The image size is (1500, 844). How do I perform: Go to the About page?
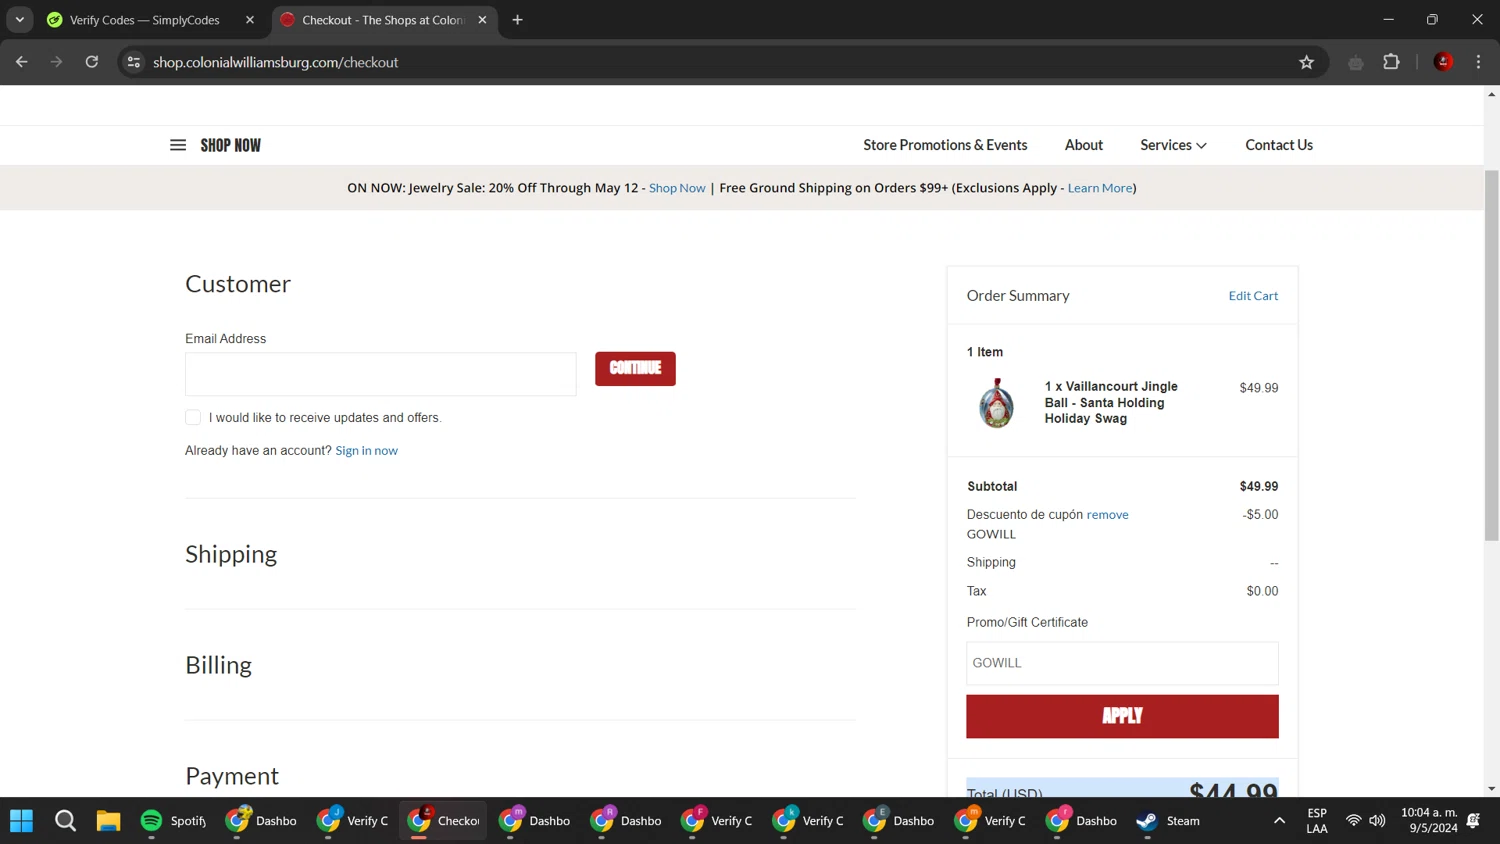coord(1084,145)
